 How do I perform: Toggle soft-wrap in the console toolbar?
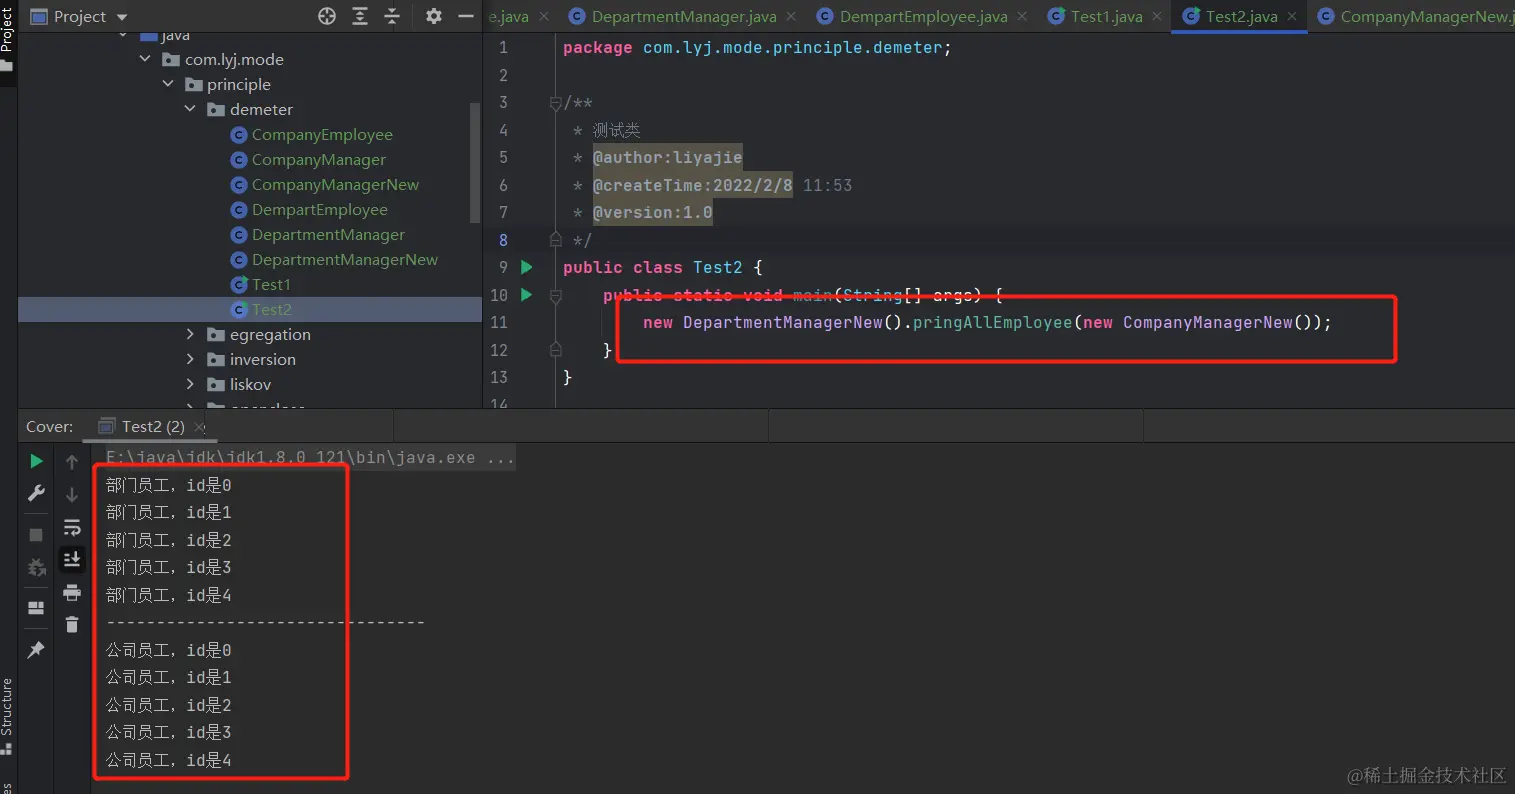[72, 527]
